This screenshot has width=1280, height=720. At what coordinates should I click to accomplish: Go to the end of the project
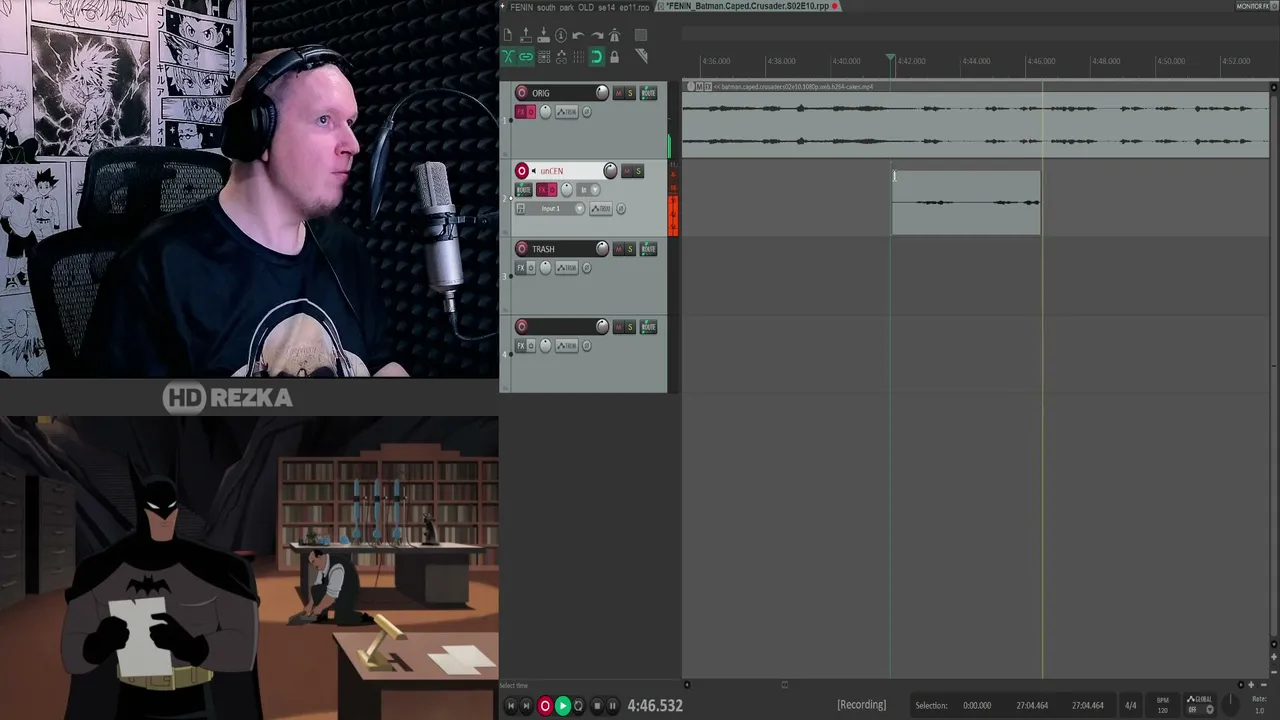tap(527, 706)
